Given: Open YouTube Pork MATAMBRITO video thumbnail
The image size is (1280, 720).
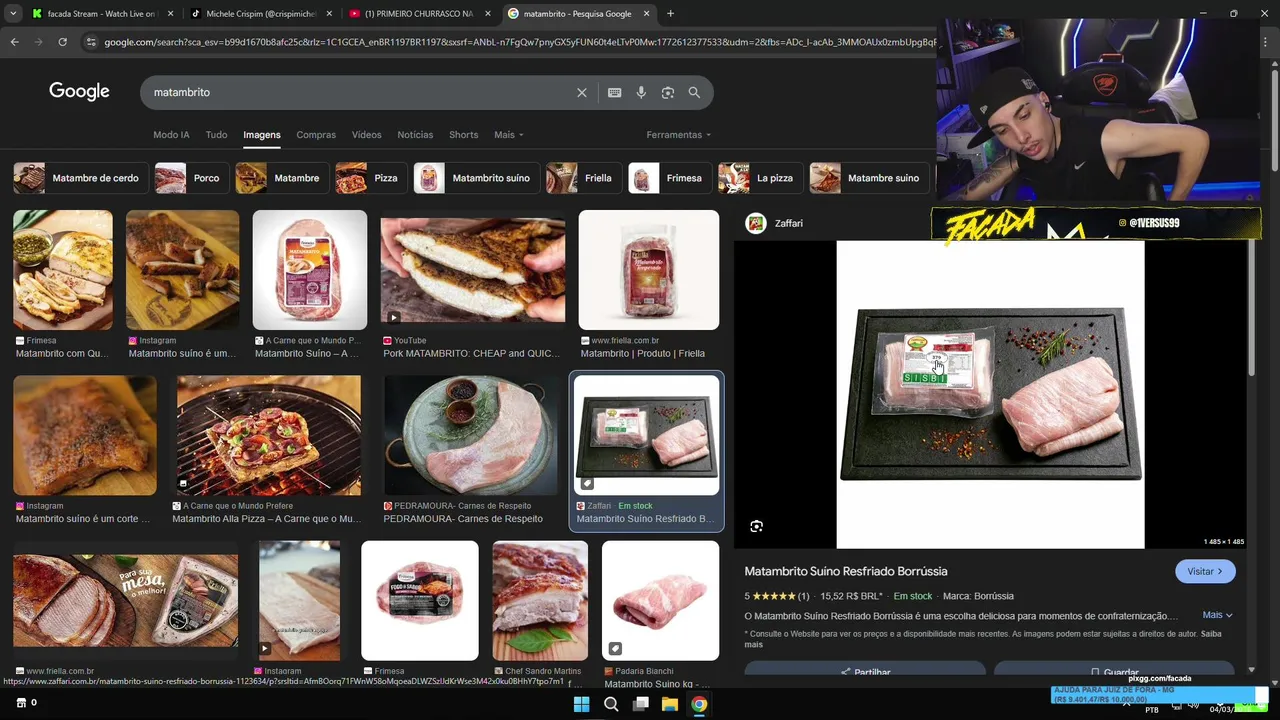Looking at the screenshot, I should point(473,270).
